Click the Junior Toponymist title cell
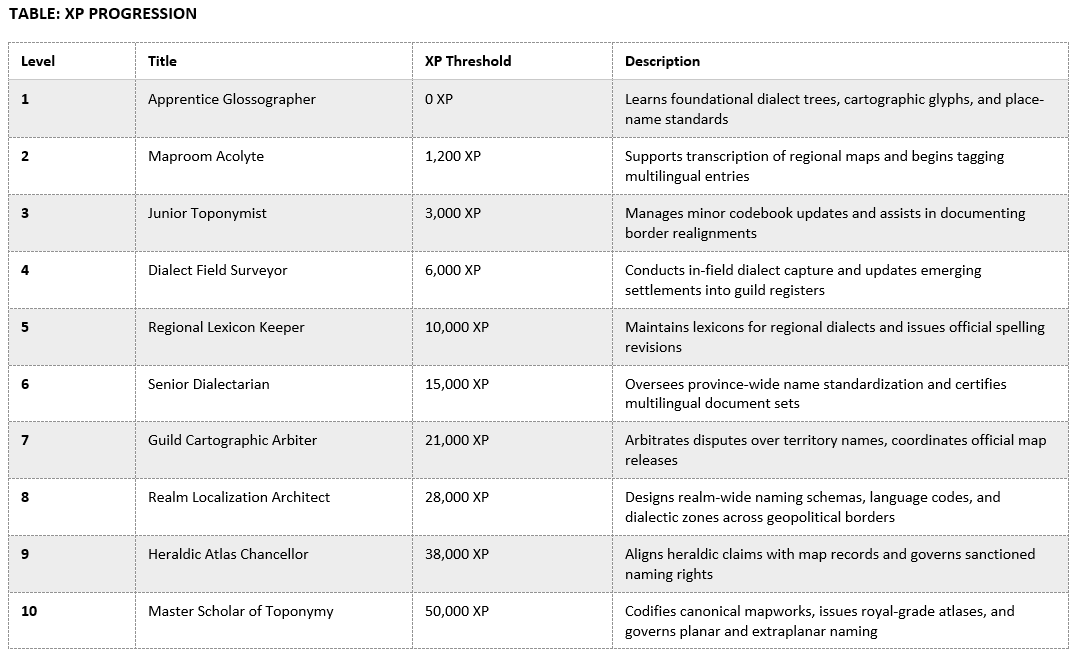This screenshot has height=654, width=1074. pos(207,213)
